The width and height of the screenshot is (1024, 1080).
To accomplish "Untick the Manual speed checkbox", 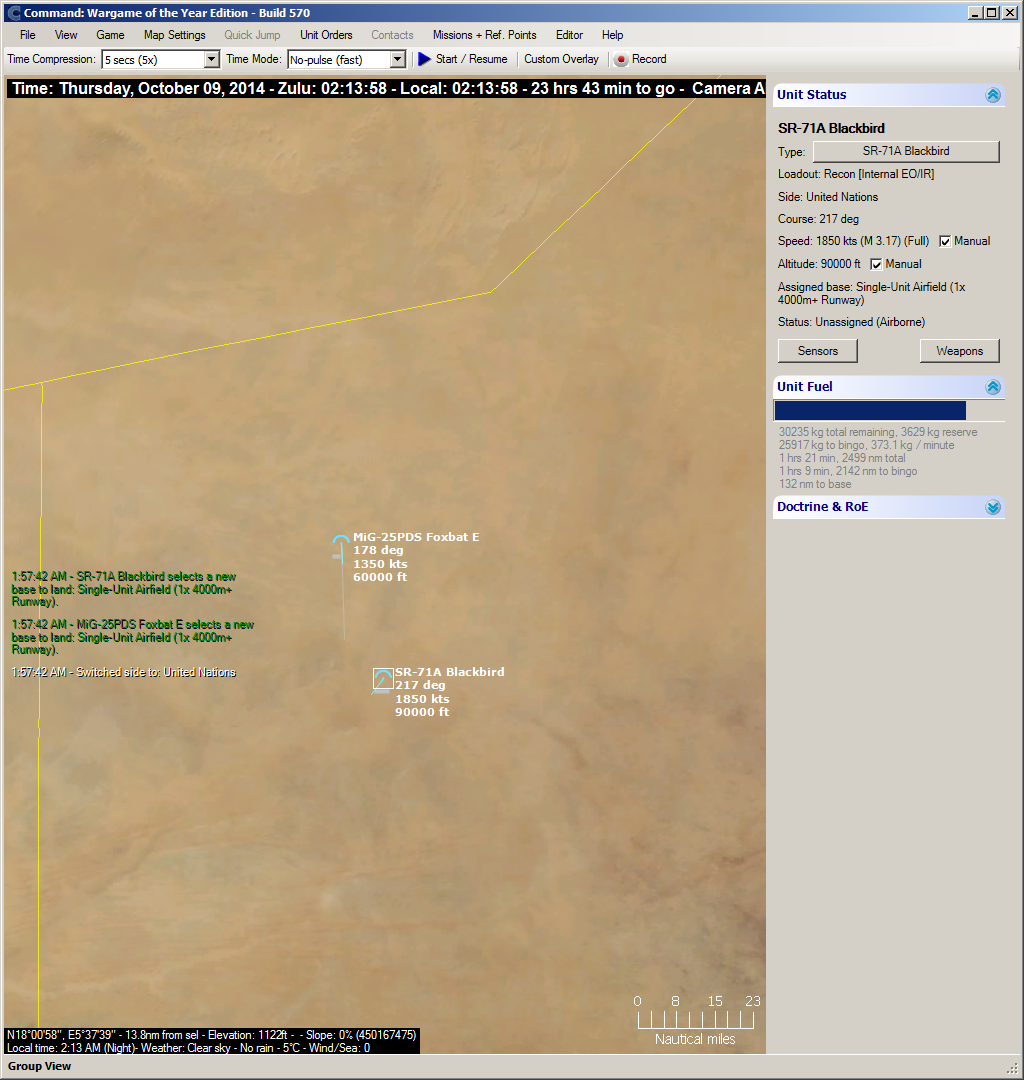I will click(x=945, y=241).
